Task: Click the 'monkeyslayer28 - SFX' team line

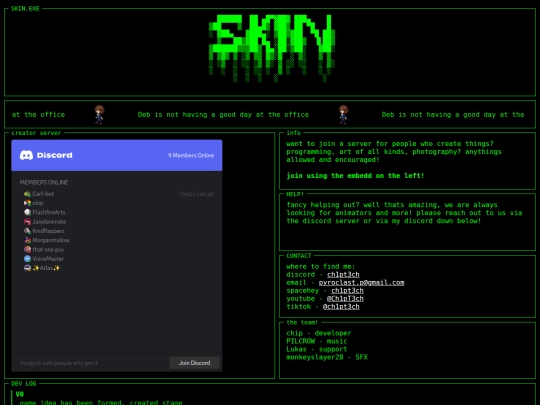Action: pos(327,357)
